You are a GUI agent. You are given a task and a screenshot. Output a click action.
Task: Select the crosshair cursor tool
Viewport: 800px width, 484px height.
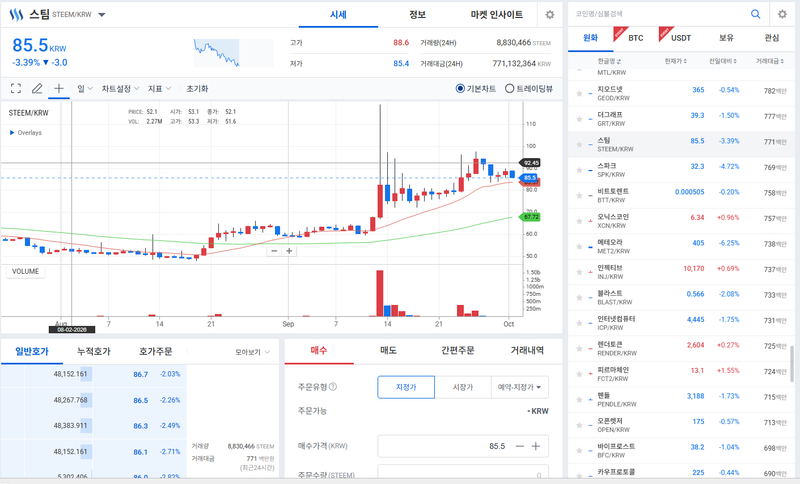click(x=59, y=88)
